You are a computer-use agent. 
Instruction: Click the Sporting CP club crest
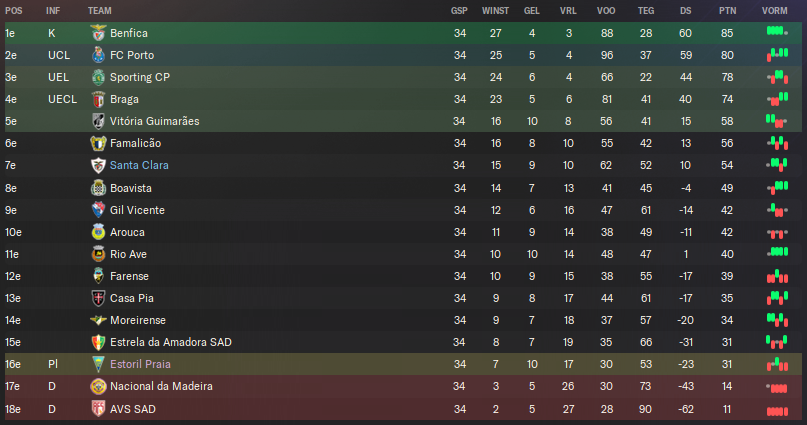(x=98, y=77)
